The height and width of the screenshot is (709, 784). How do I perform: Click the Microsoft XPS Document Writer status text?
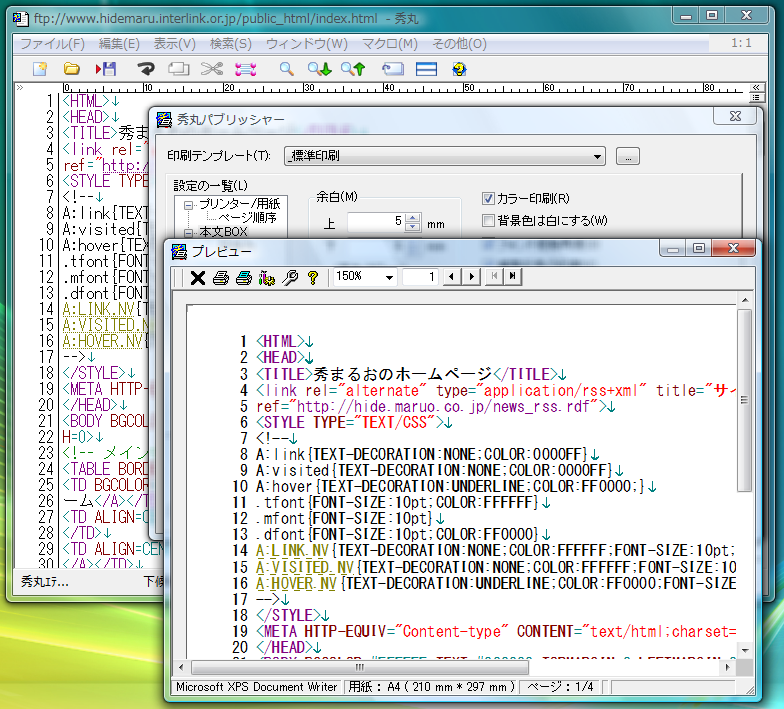coord(256,687)
